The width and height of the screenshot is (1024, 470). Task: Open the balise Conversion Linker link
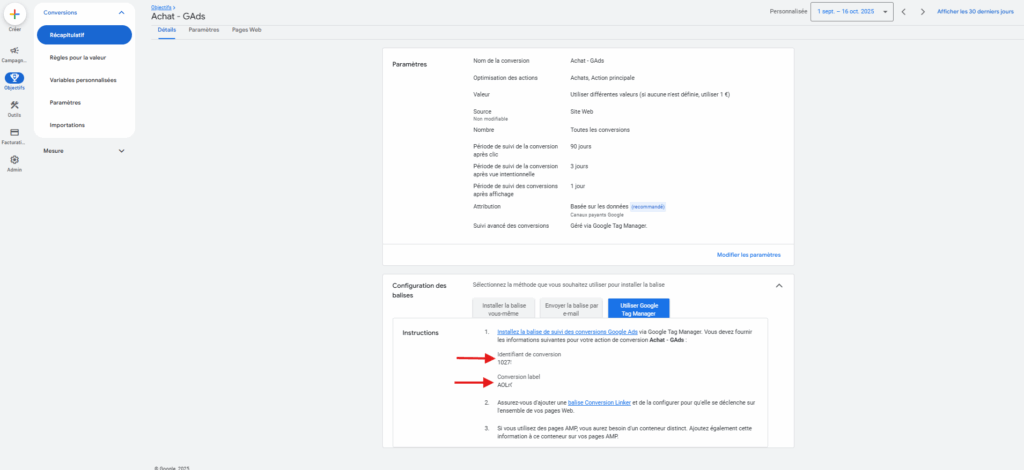click(x=600, y=403)
